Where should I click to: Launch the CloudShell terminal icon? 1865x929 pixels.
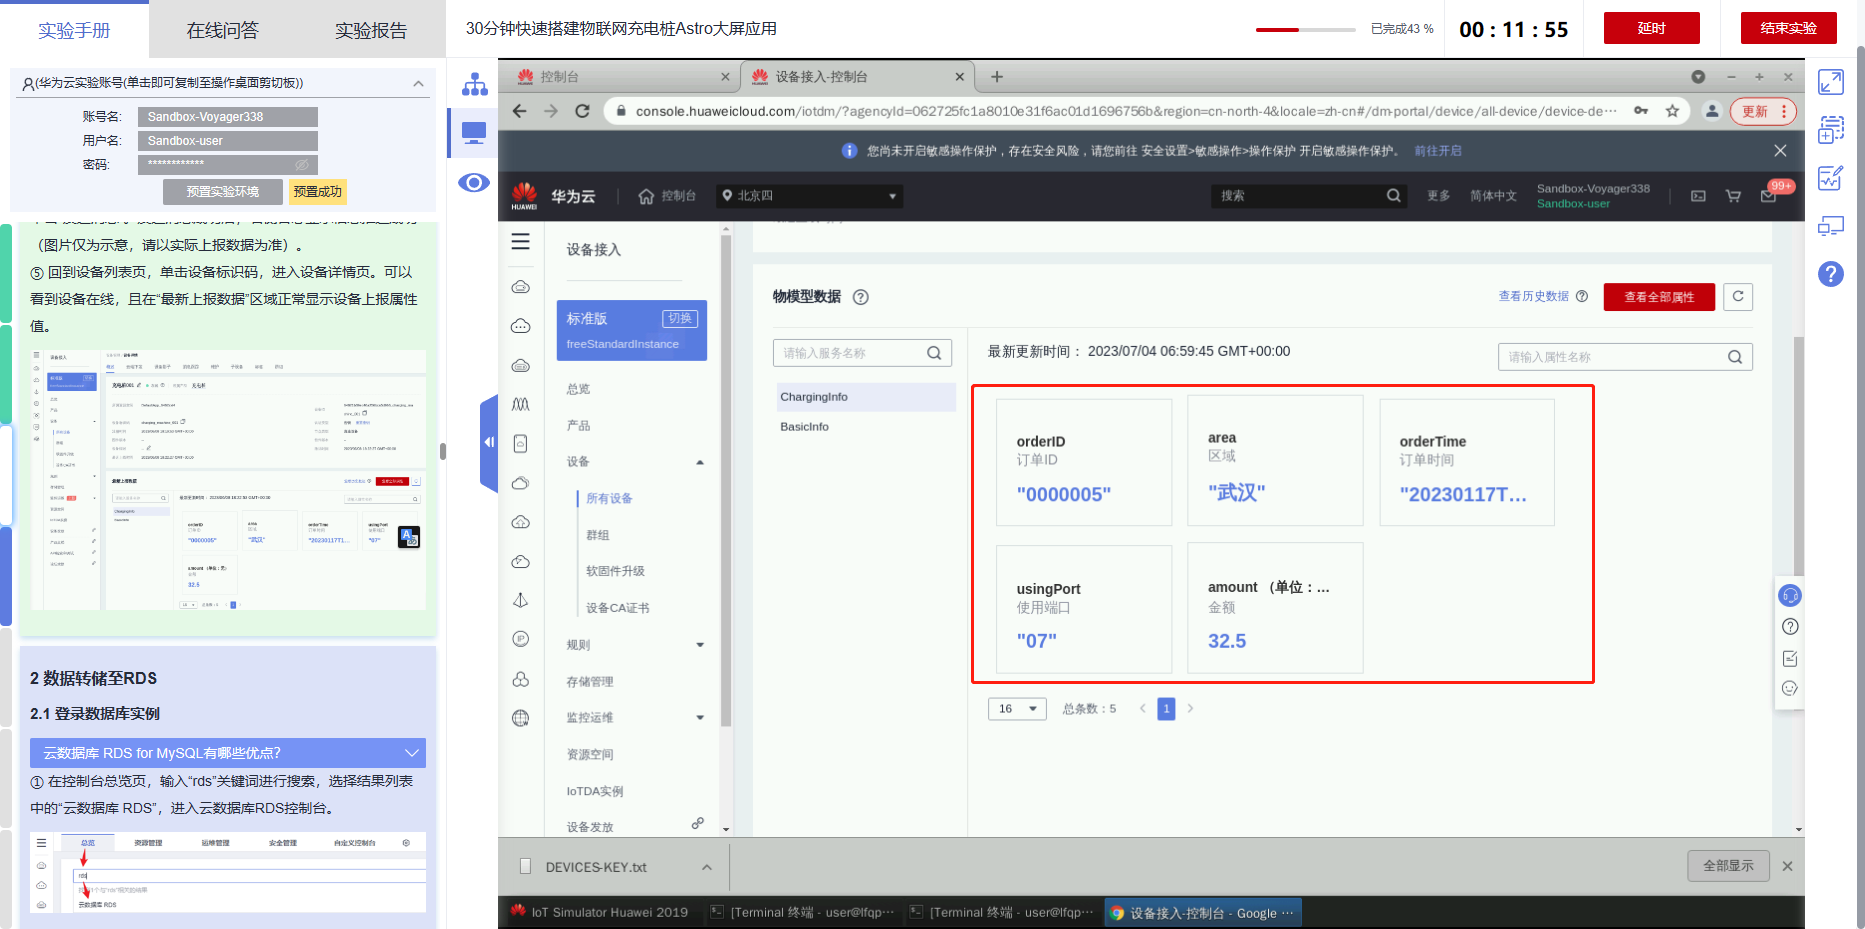(1698, 196)
